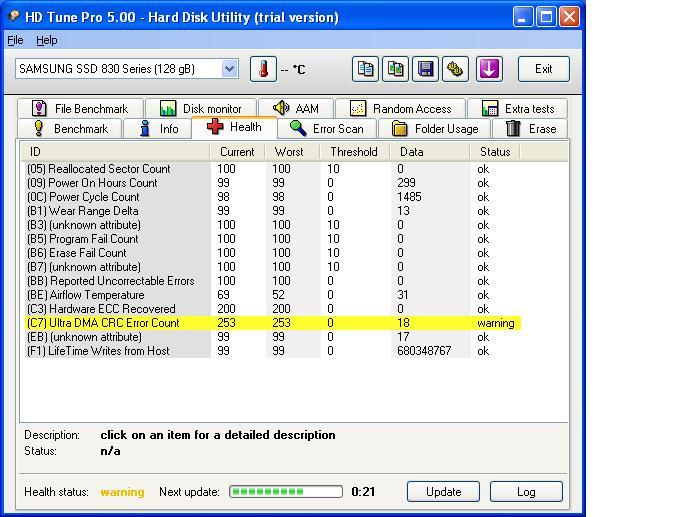683x517 pixels.
Task: Switch to the Error Scan tab
Action: [x=327, y=128]
